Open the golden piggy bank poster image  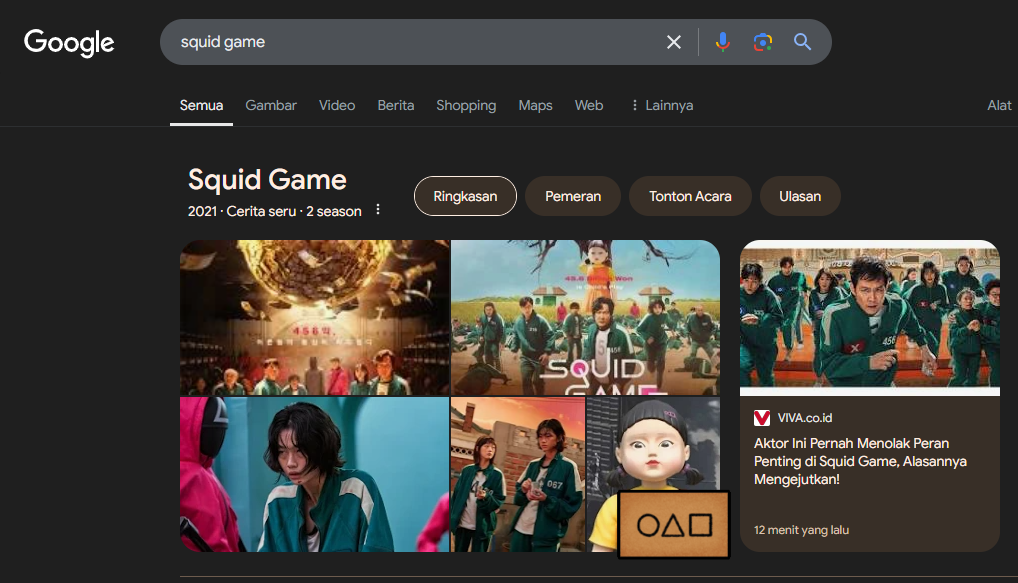tap(314, 317)
